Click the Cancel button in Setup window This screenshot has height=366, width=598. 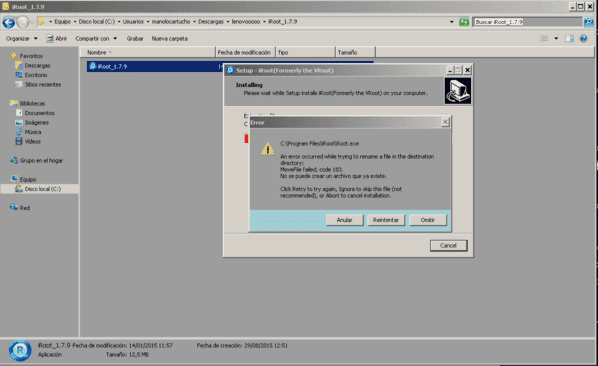pos(448,246)
